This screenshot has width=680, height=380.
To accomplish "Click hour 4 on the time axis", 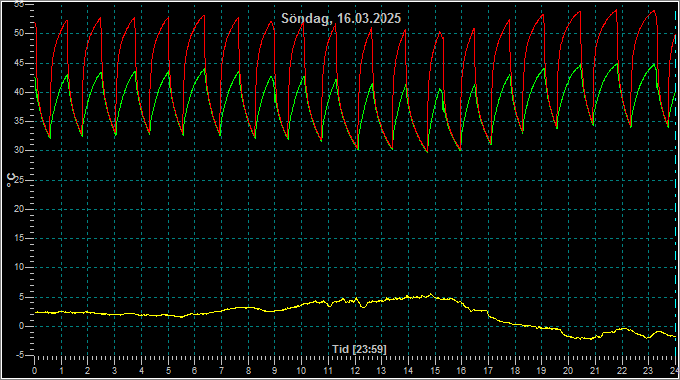I will tap(141, 371).
